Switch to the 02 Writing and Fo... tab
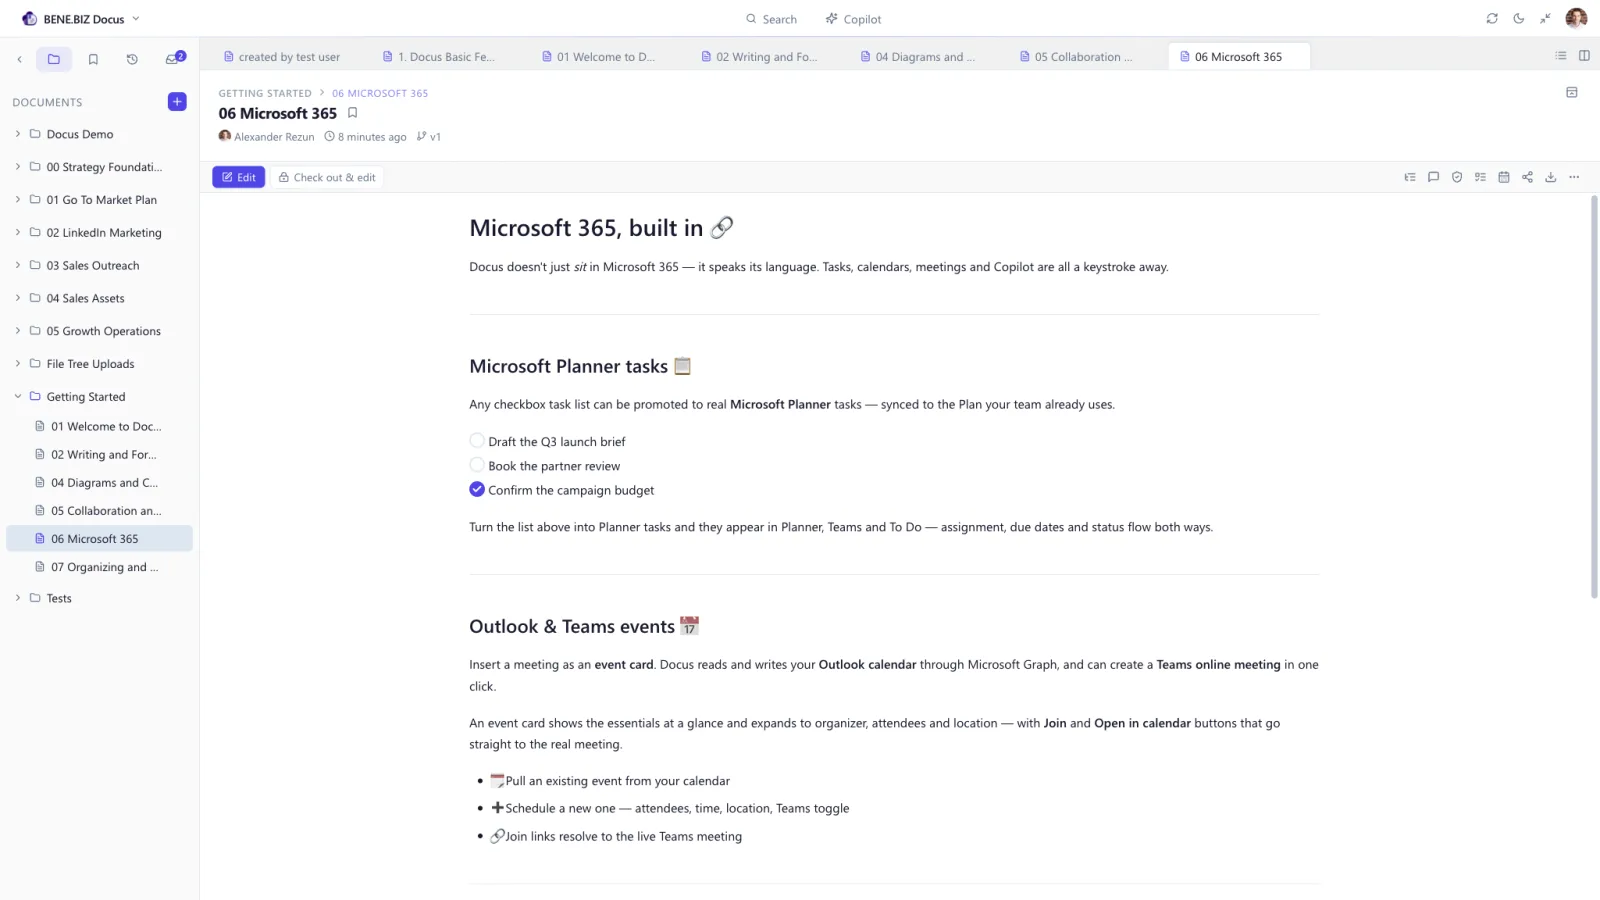Screen dimensions: 1600x900 coord(758,57)
